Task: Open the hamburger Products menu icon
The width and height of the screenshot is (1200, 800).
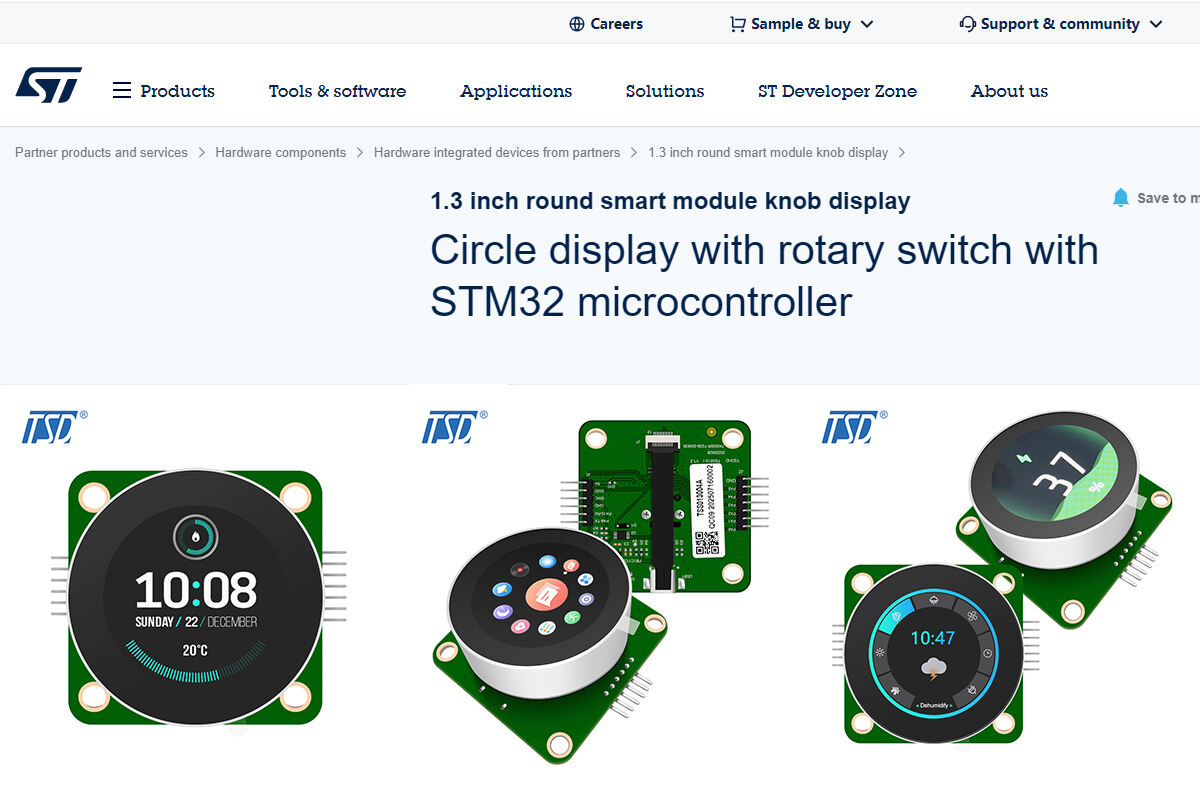Action: pos(122,91)
